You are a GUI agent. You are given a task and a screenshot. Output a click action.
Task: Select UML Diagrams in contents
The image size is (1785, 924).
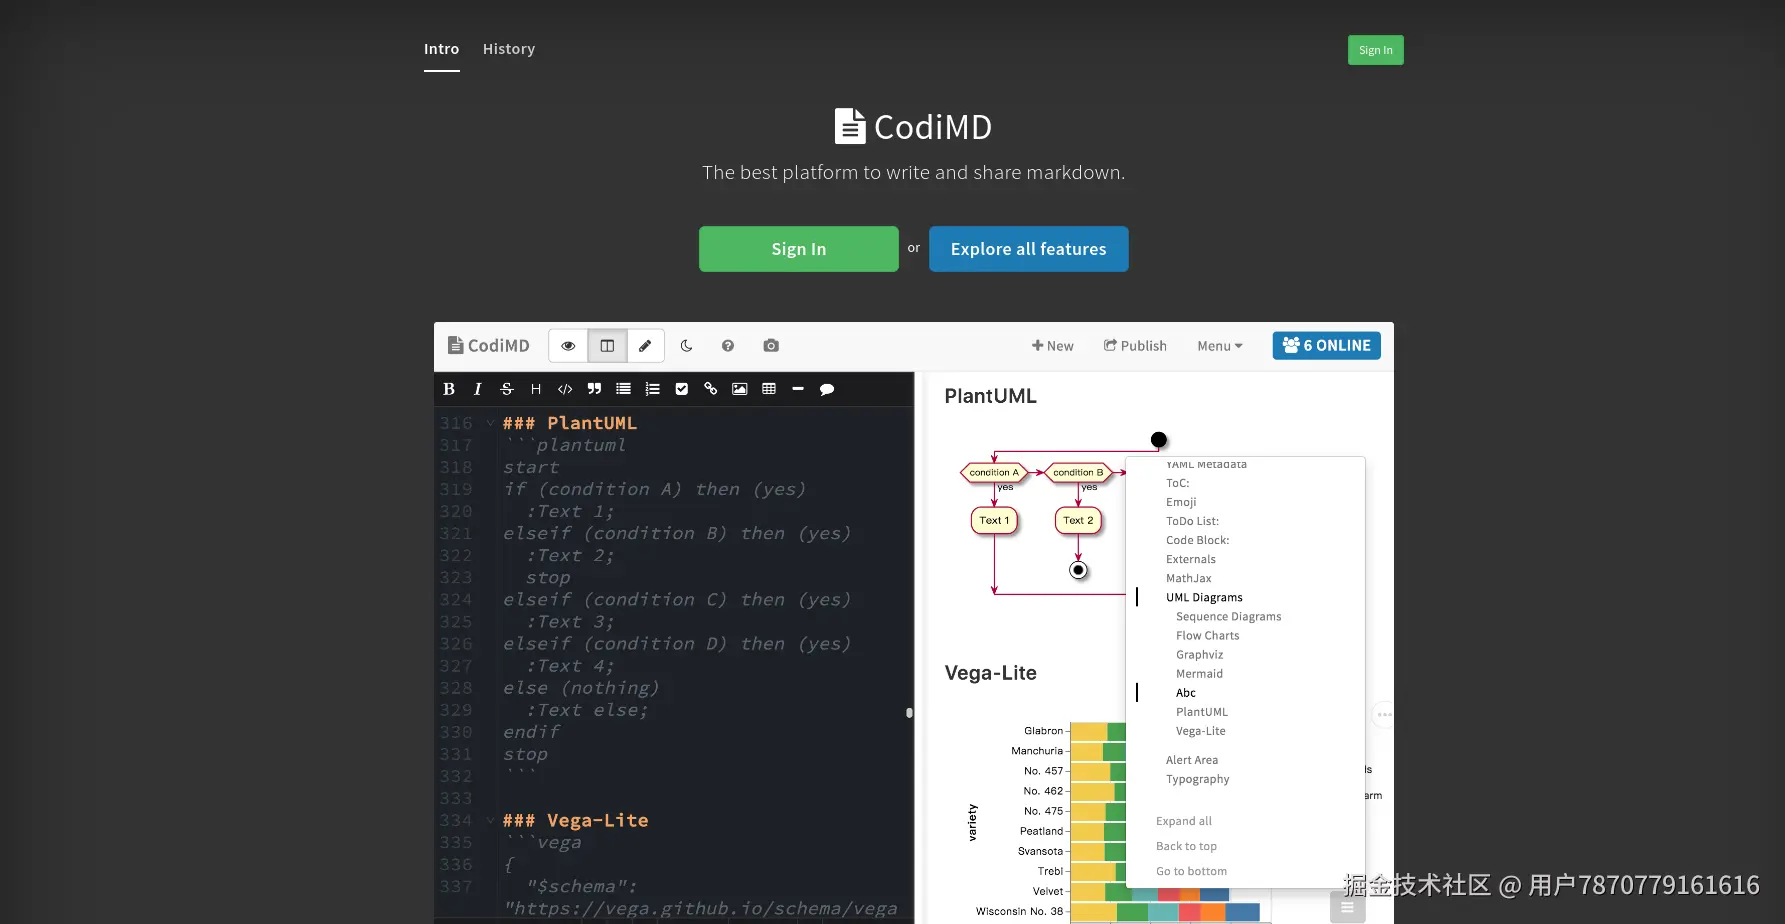click(1204, 597)
